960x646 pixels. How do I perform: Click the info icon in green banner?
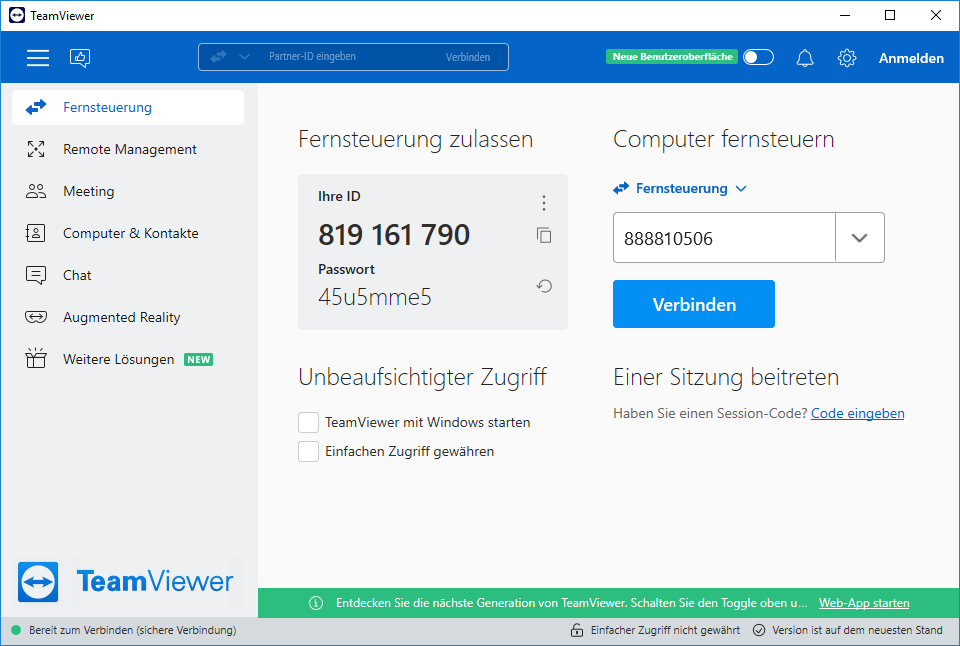coord(316,603)
